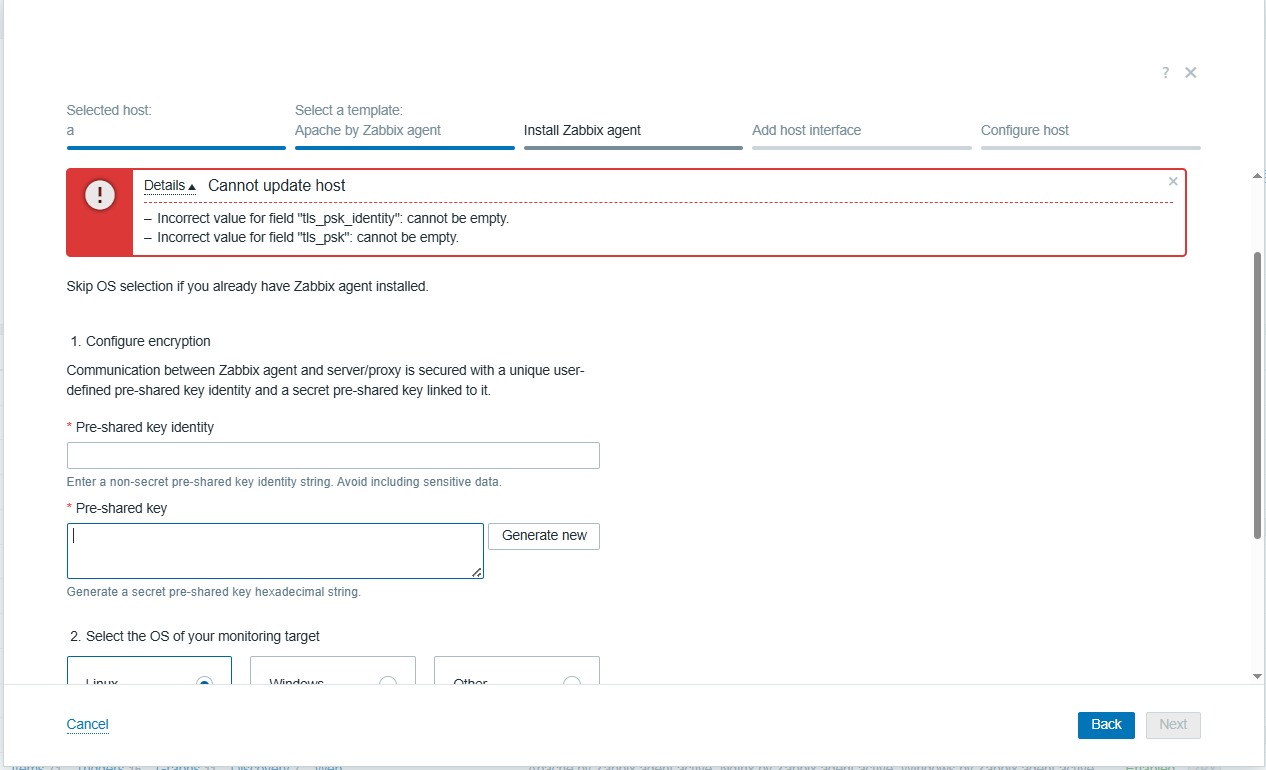Click the scrollbar up arrow

point(1258,177)
